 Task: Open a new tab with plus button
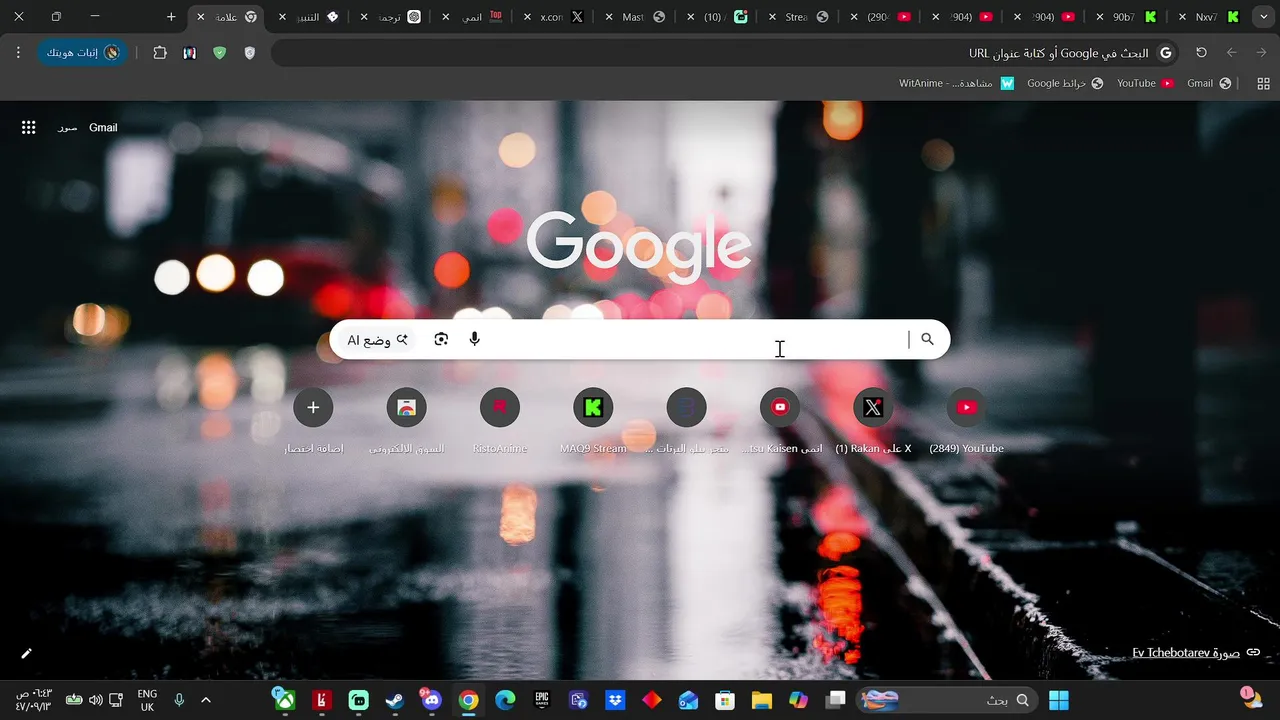[x=171, y=17]
